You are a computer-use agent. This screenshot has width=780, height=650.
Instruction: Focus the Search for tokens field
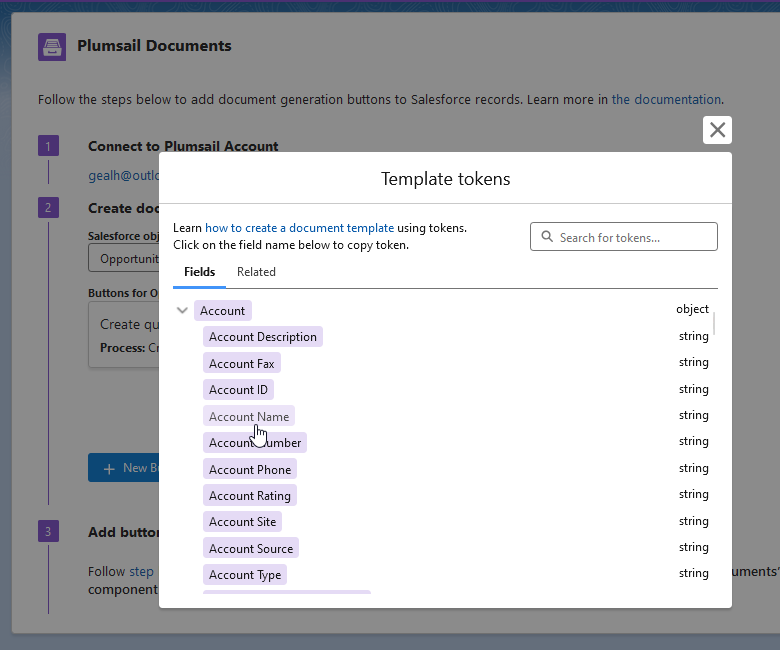[x=623, y=237]
